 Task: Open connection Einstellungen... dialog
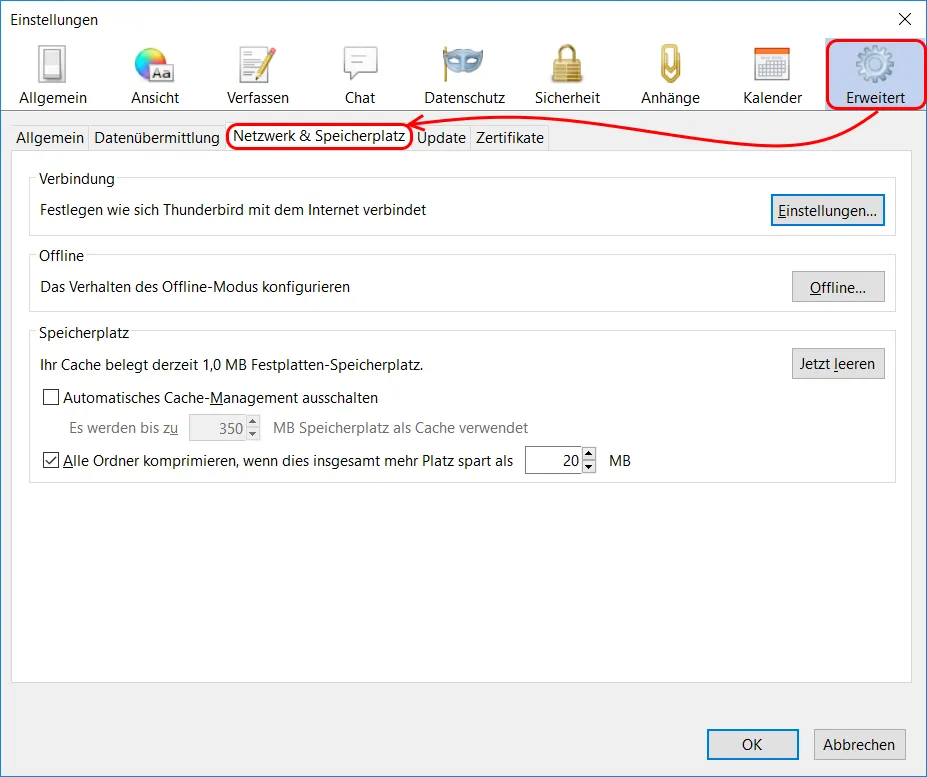click(x=828, y=211)
